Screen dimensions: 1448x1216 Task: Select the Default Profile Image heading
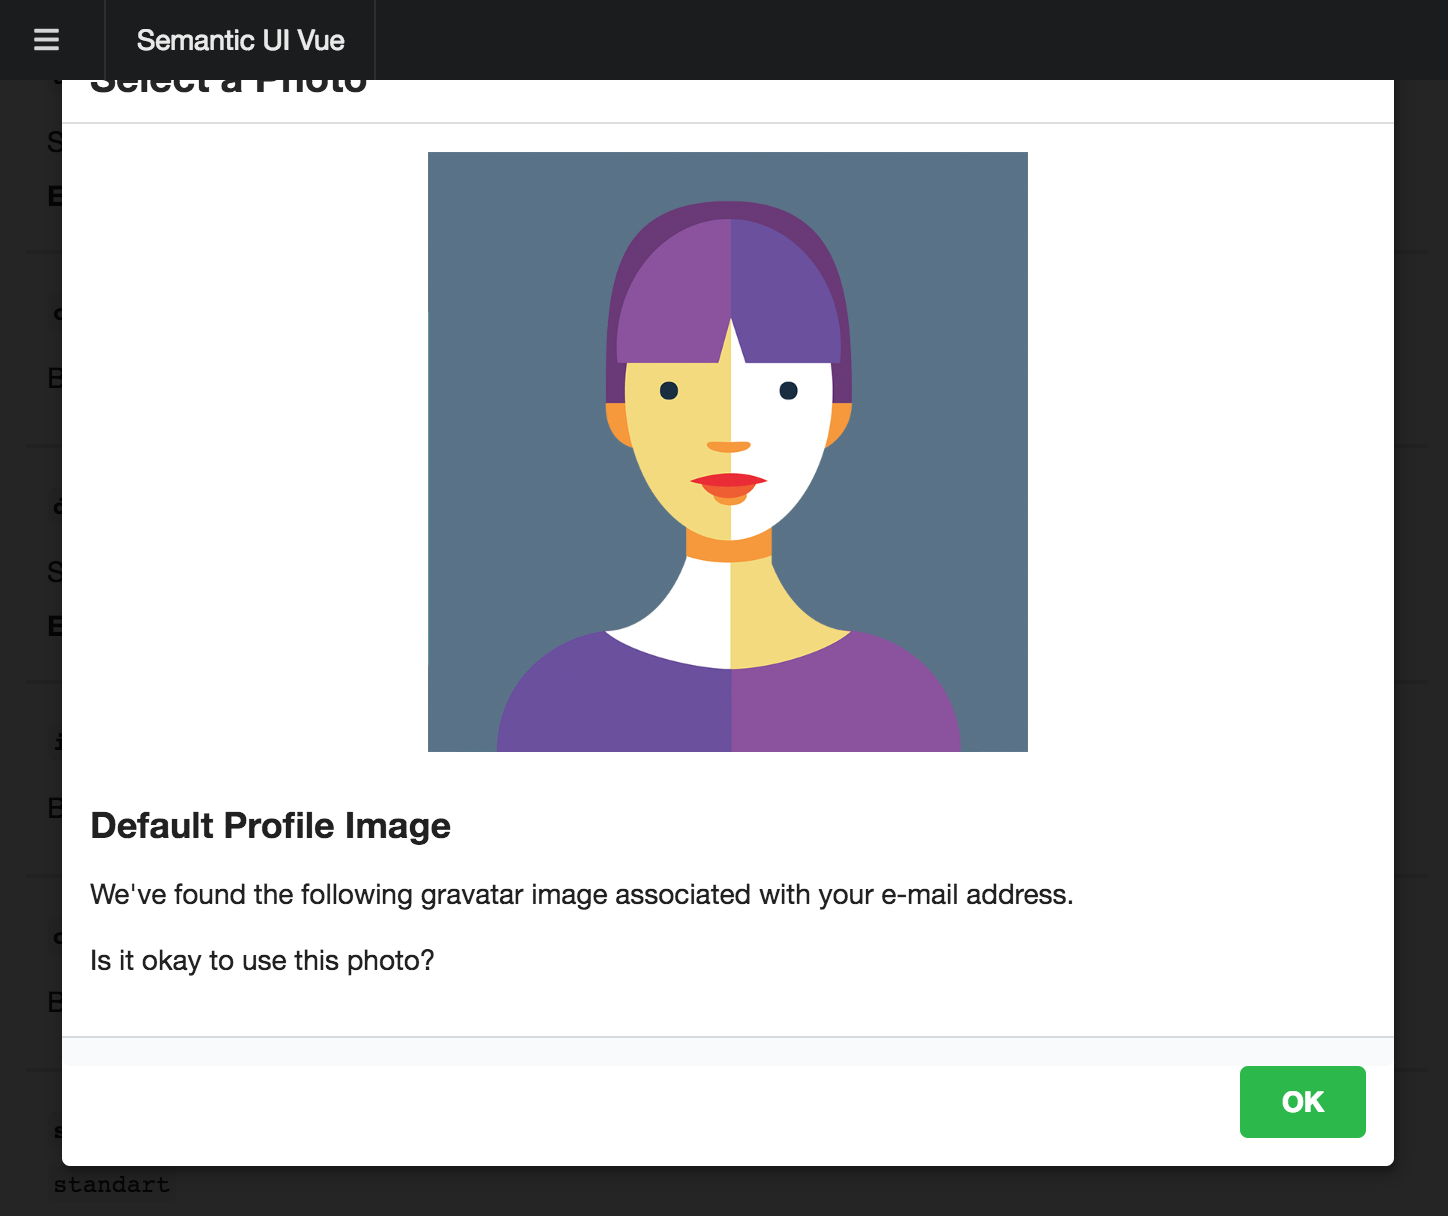tap(270, 826)
